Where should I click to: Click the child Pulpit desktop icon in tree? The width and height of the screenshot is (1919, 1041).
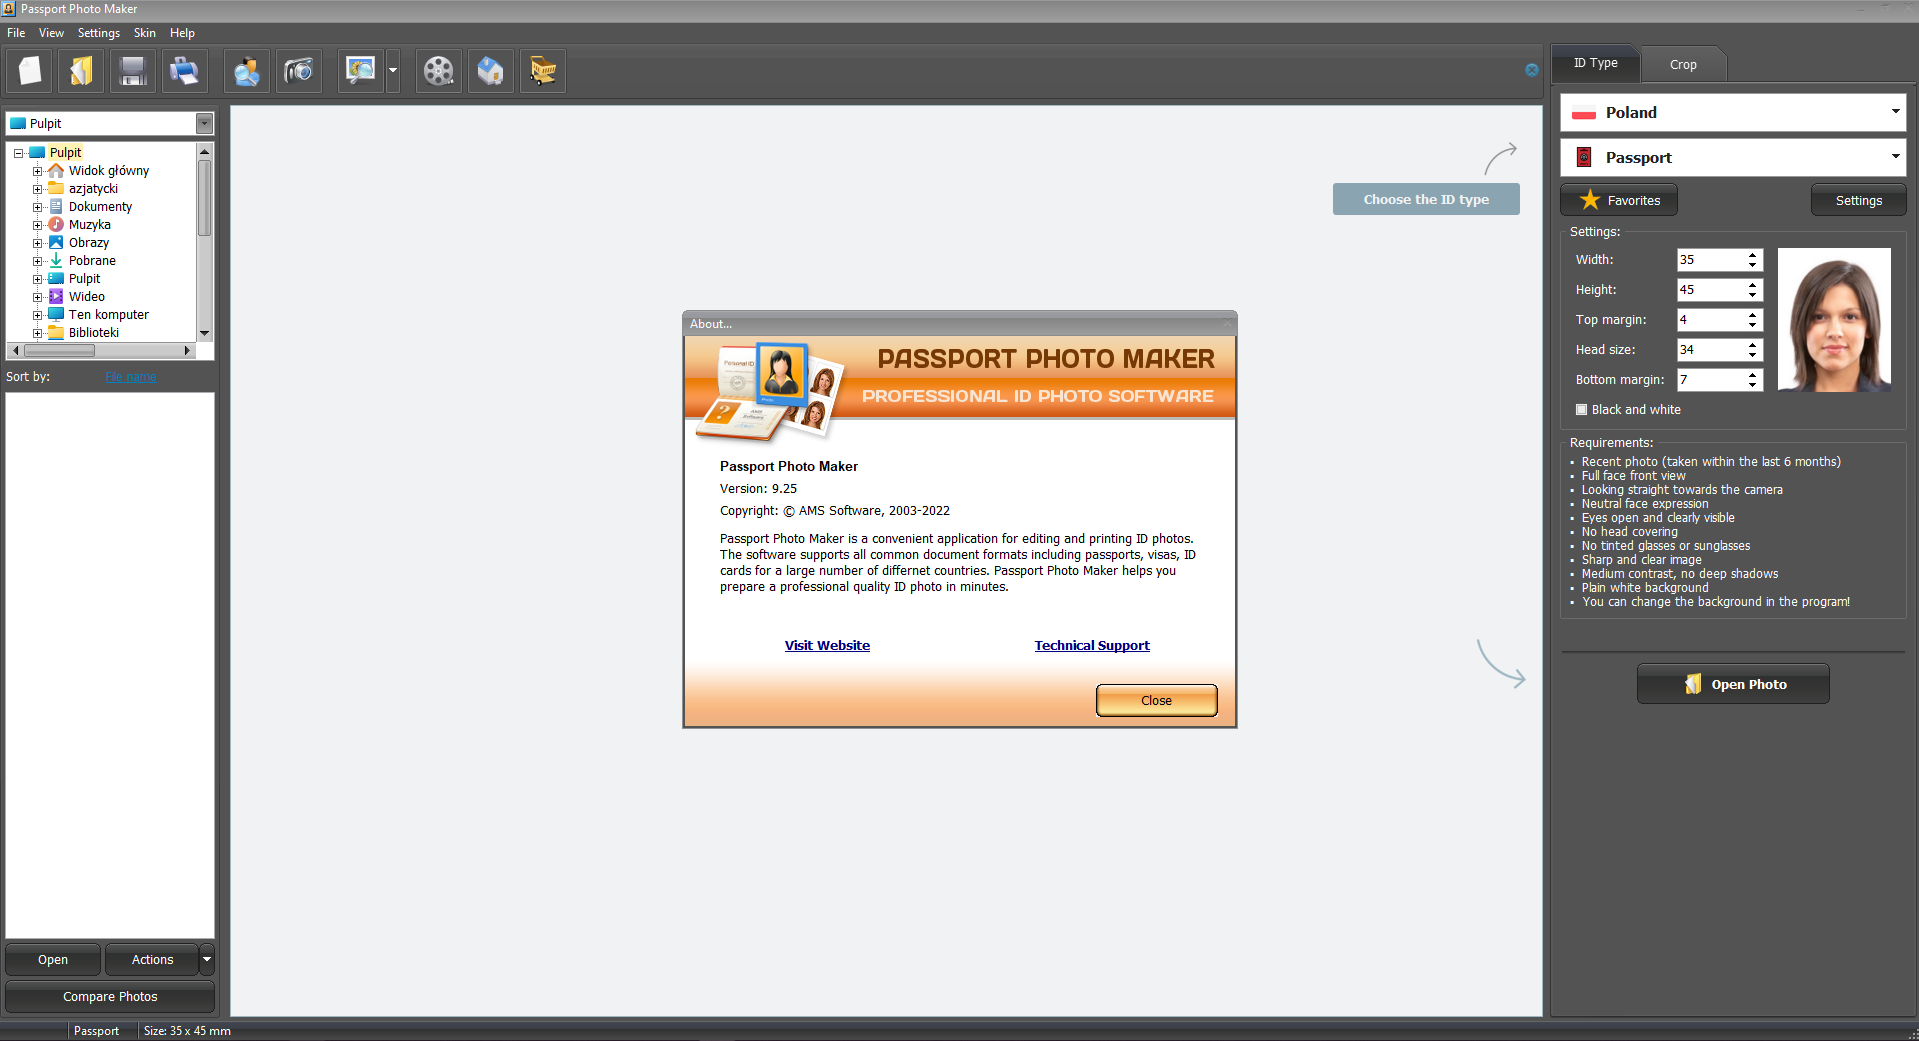click(56, 278)
